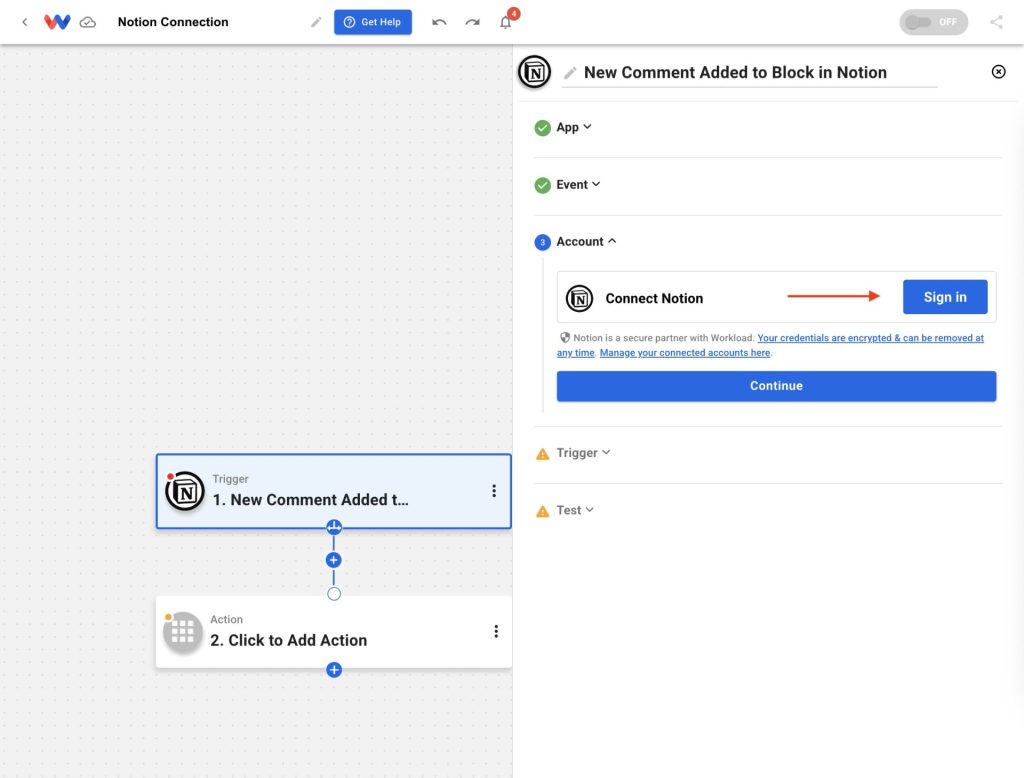The image size is (1024, 778).
Task: Click the green check beside Event
Action: click(543, 186)
